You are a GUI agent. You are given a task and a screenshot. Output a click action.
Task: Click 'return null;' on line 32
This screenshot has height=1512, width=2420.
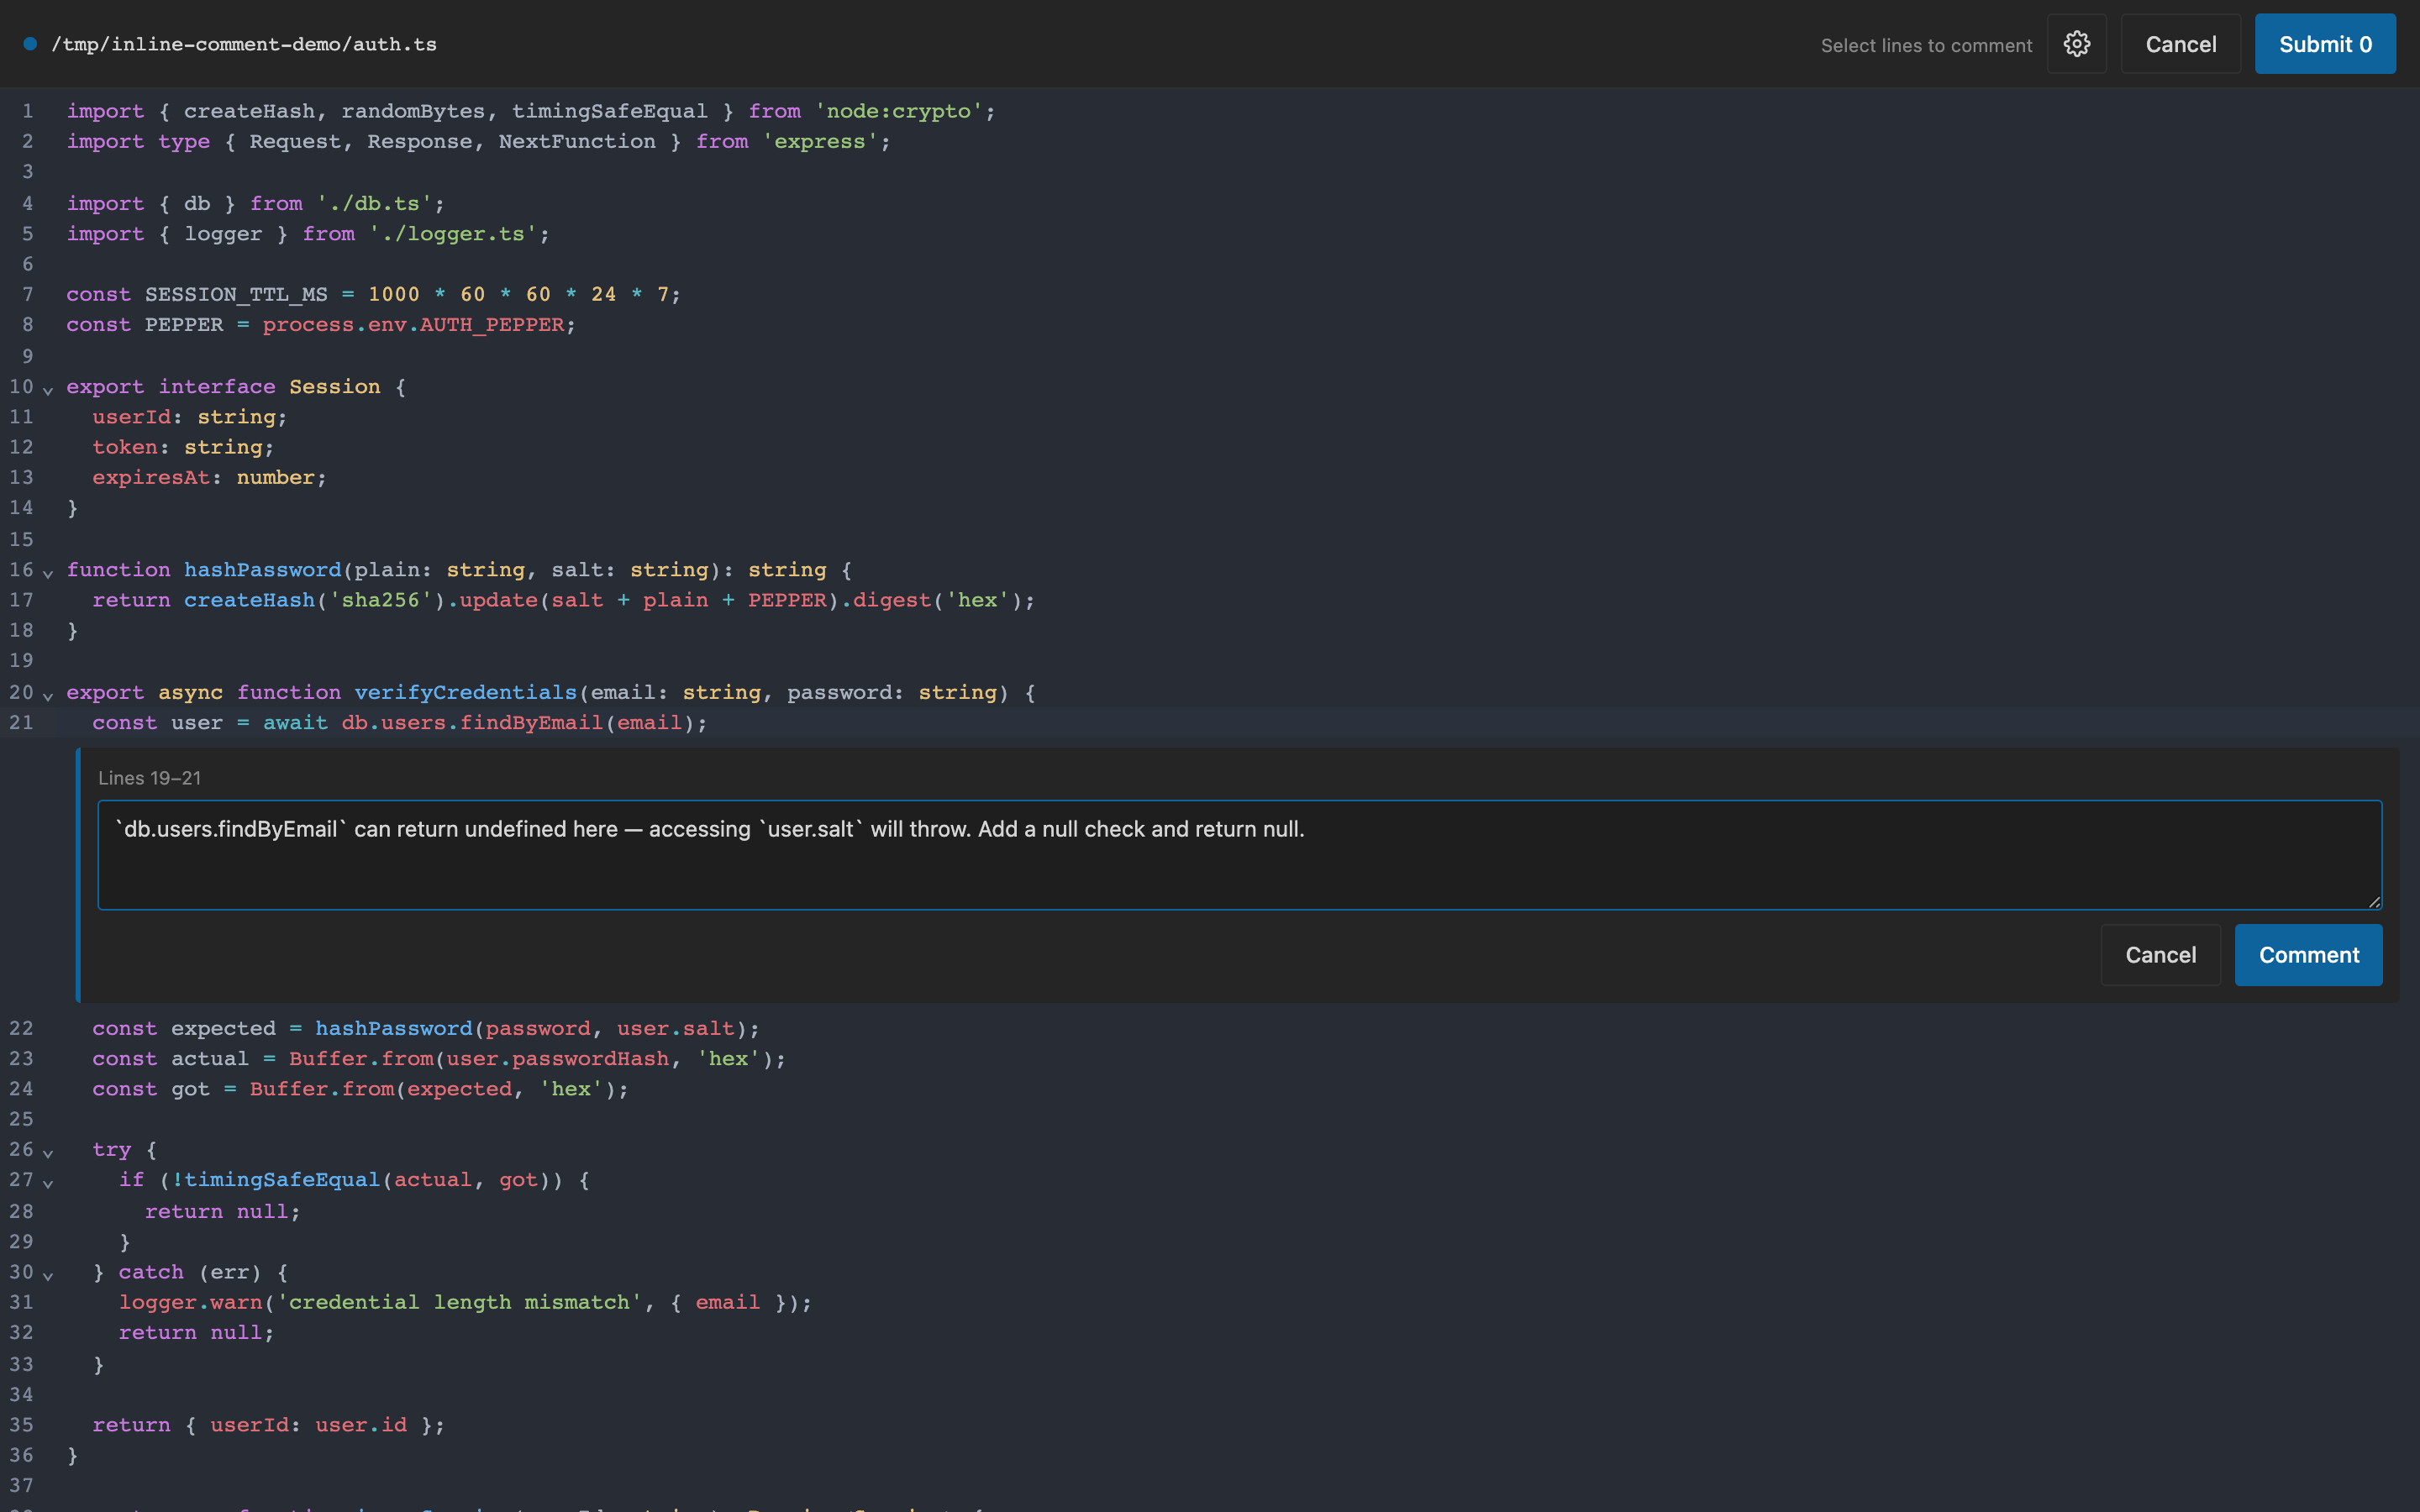point(196,1332)
